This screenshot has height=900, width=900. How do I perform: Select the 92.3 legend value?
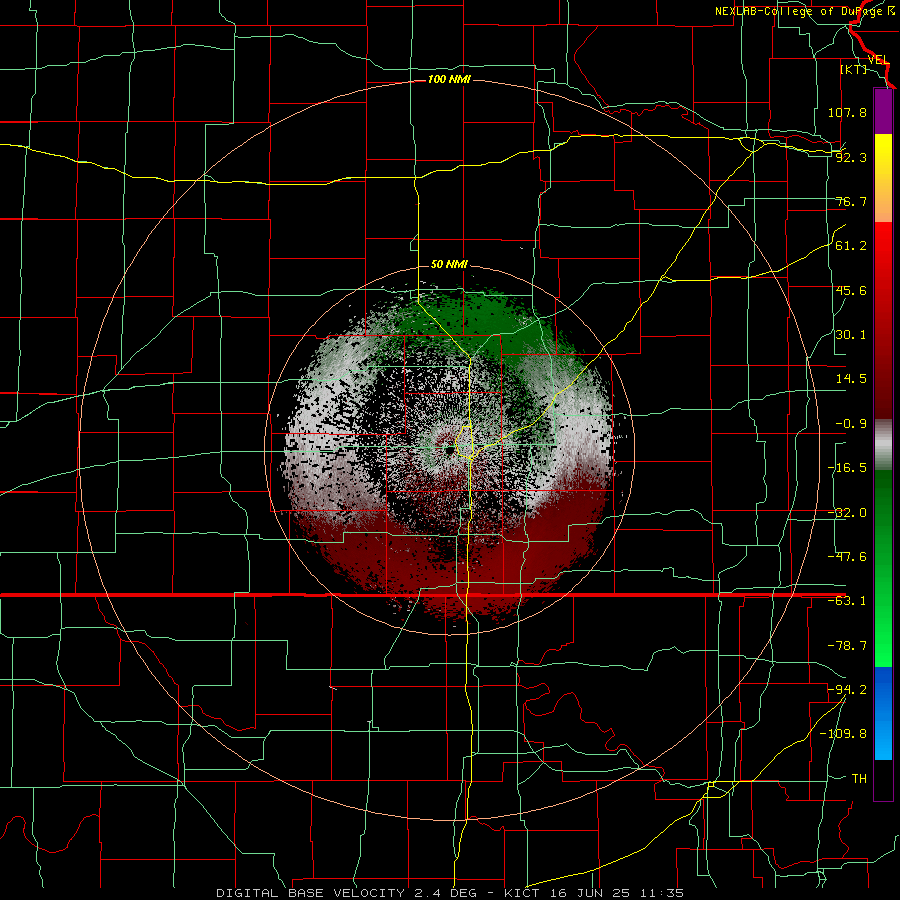851,157
